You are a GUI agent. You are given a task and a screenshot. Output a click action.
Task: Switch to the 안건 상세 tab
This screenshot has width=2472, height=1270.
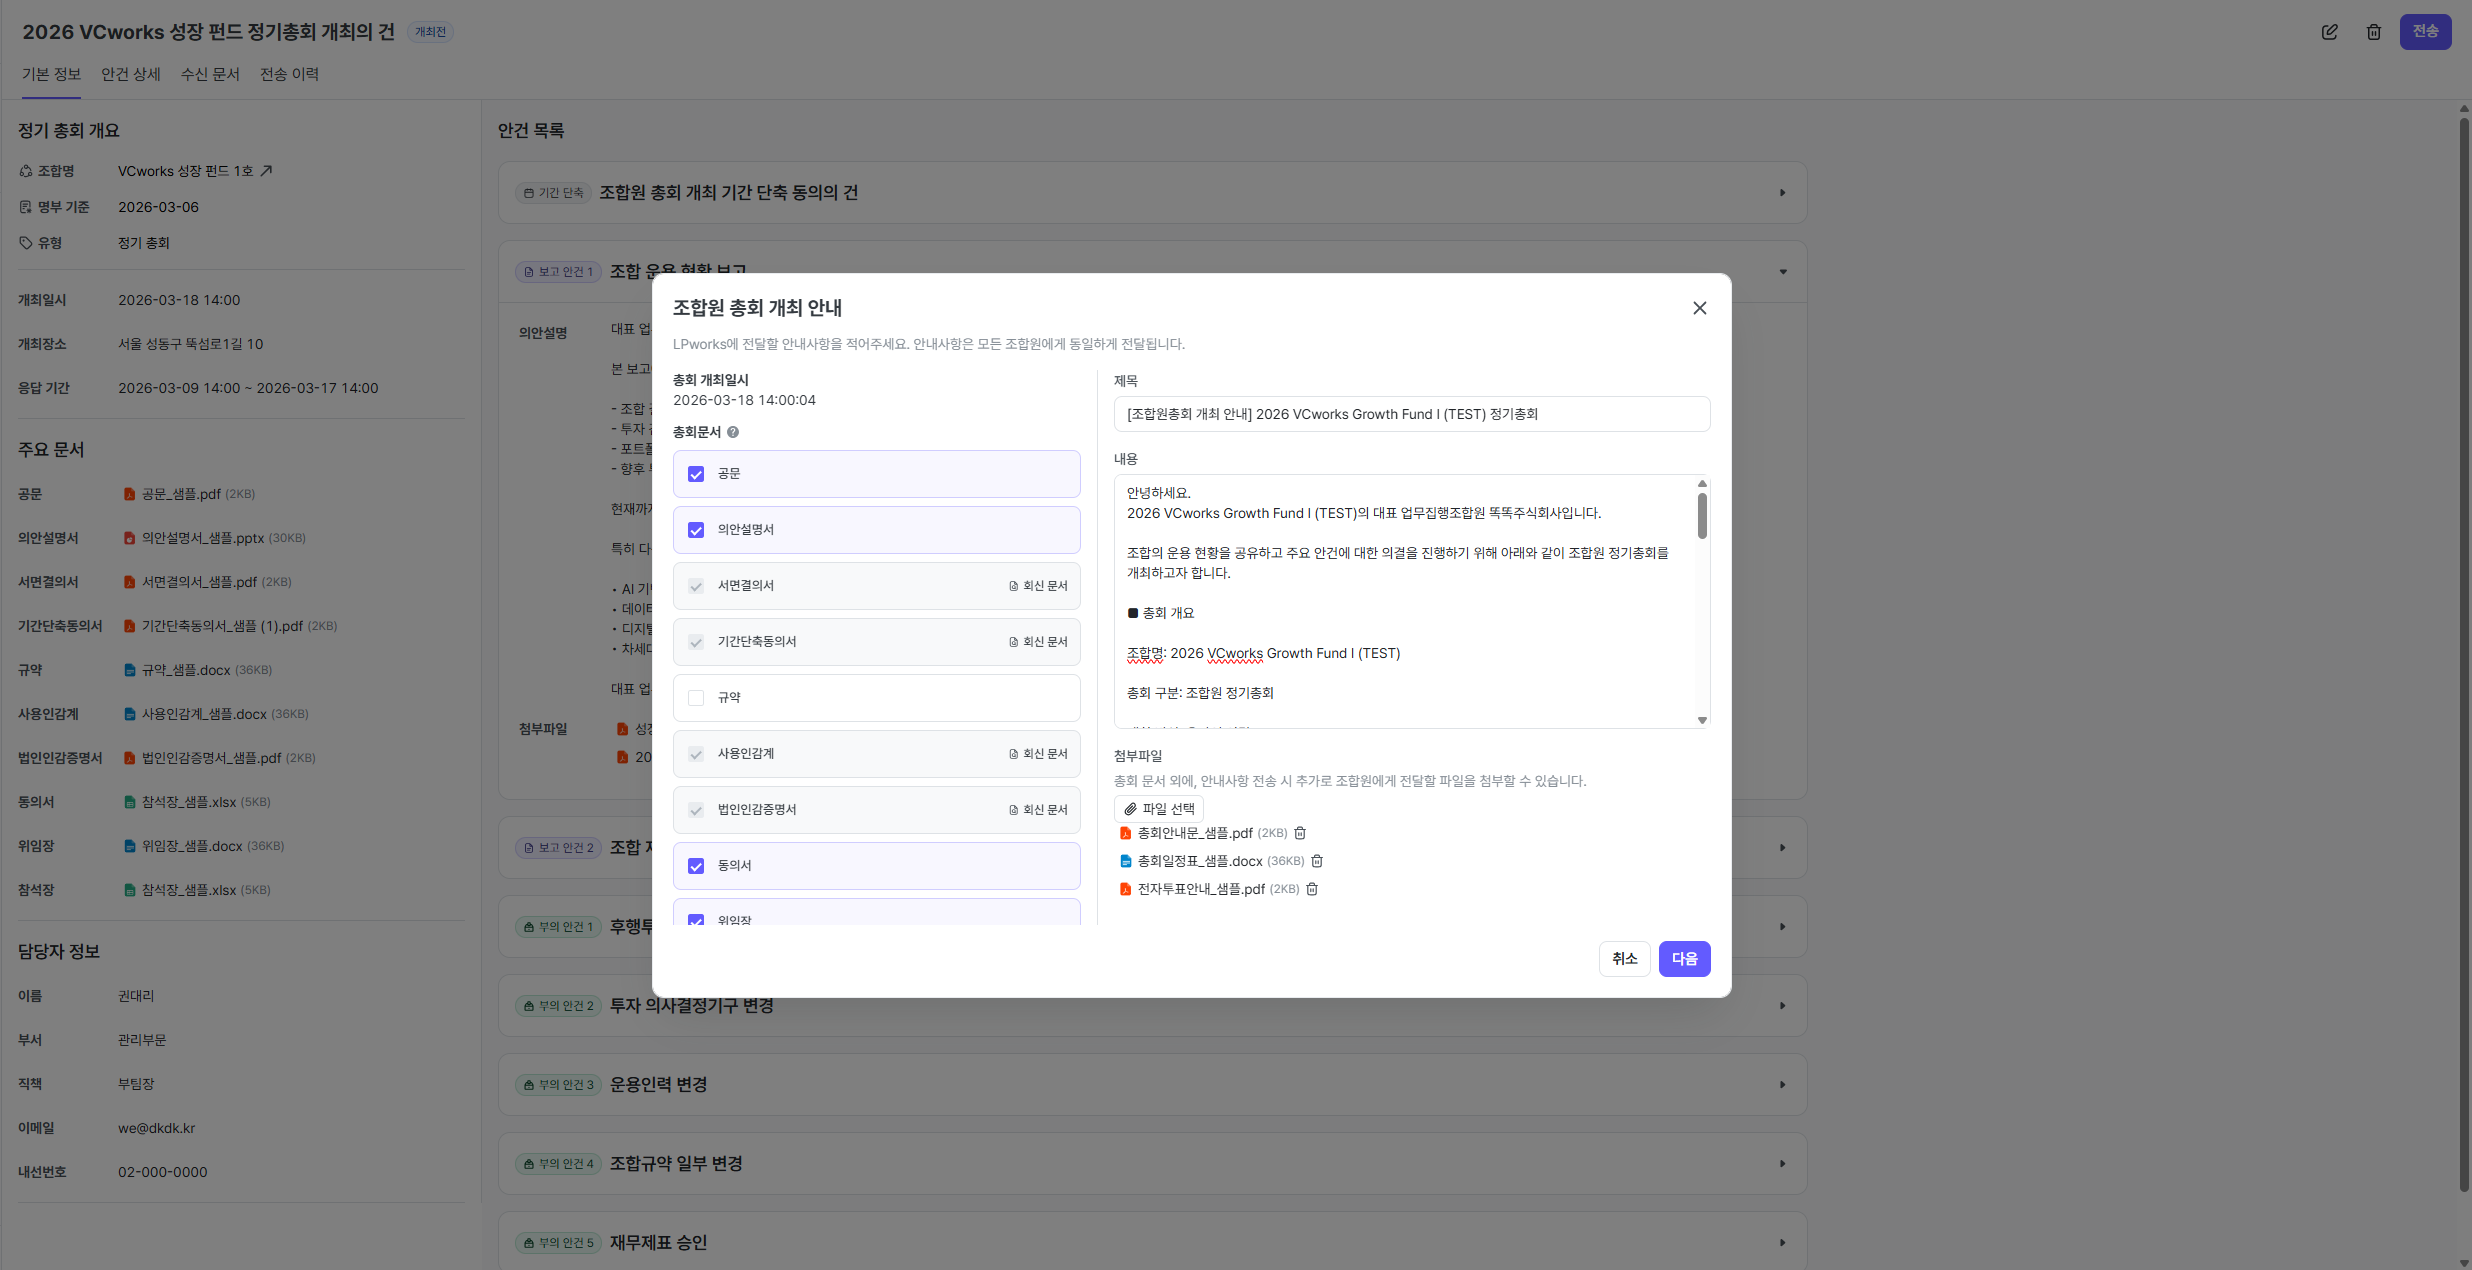(x=131, y=74)
